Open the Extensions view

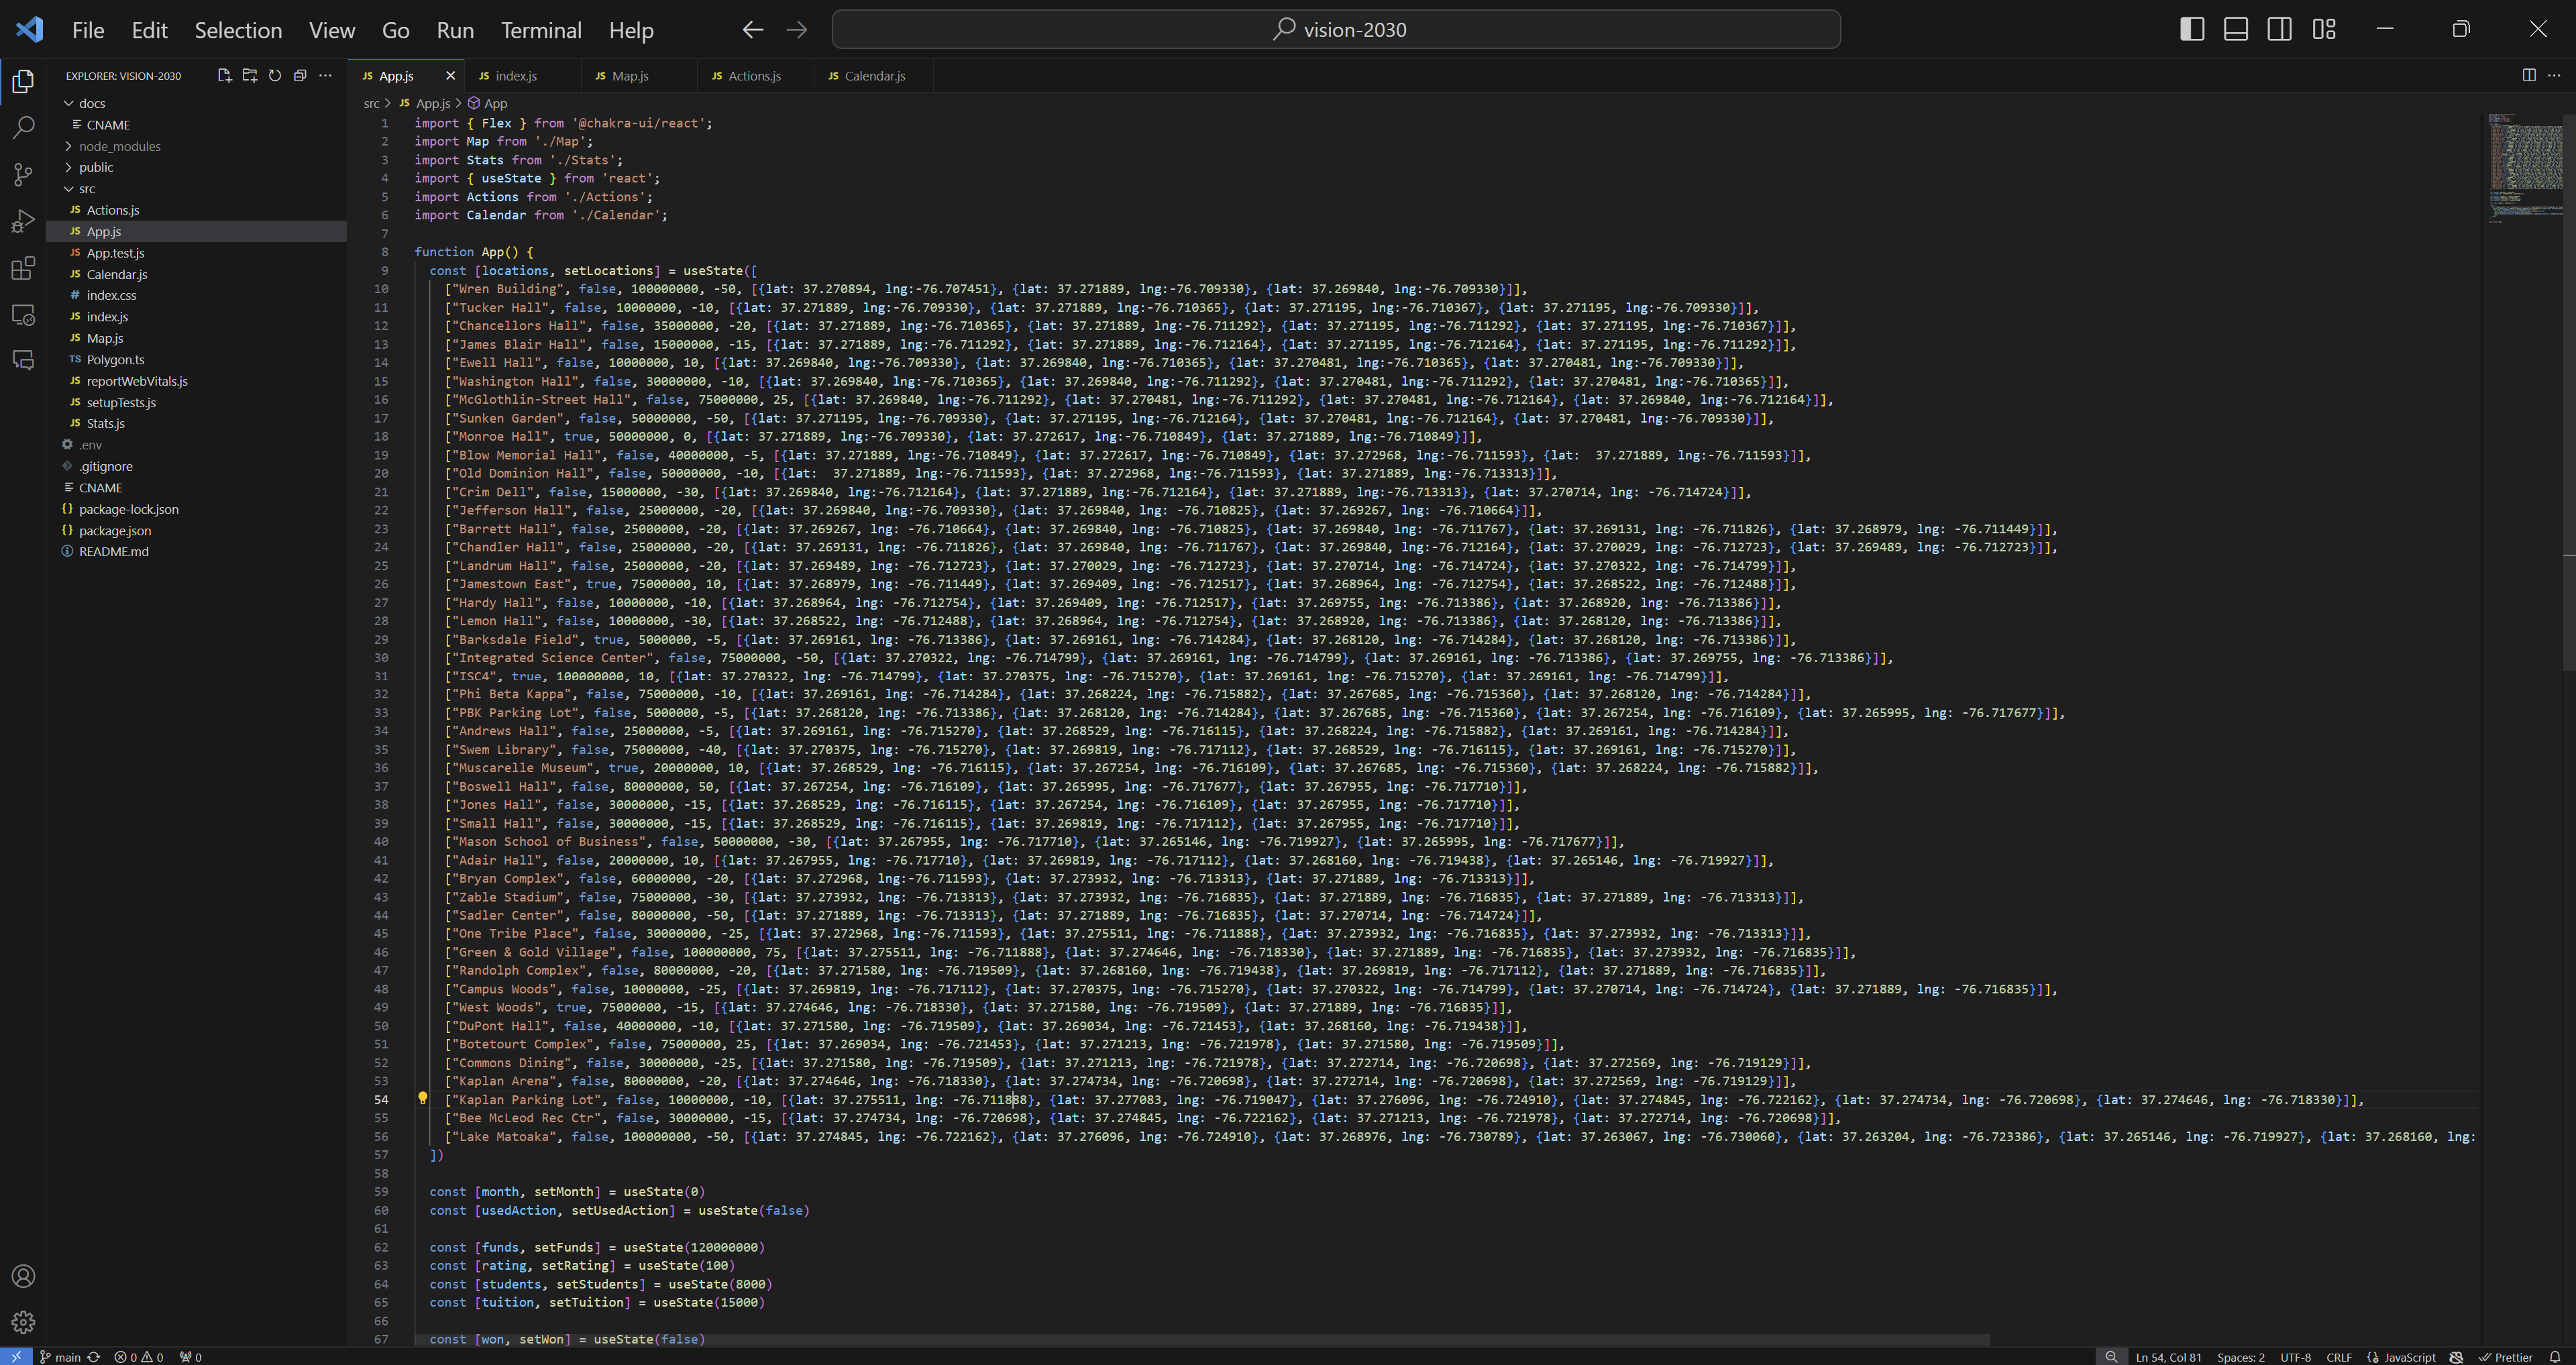click(x=23, y=268)
